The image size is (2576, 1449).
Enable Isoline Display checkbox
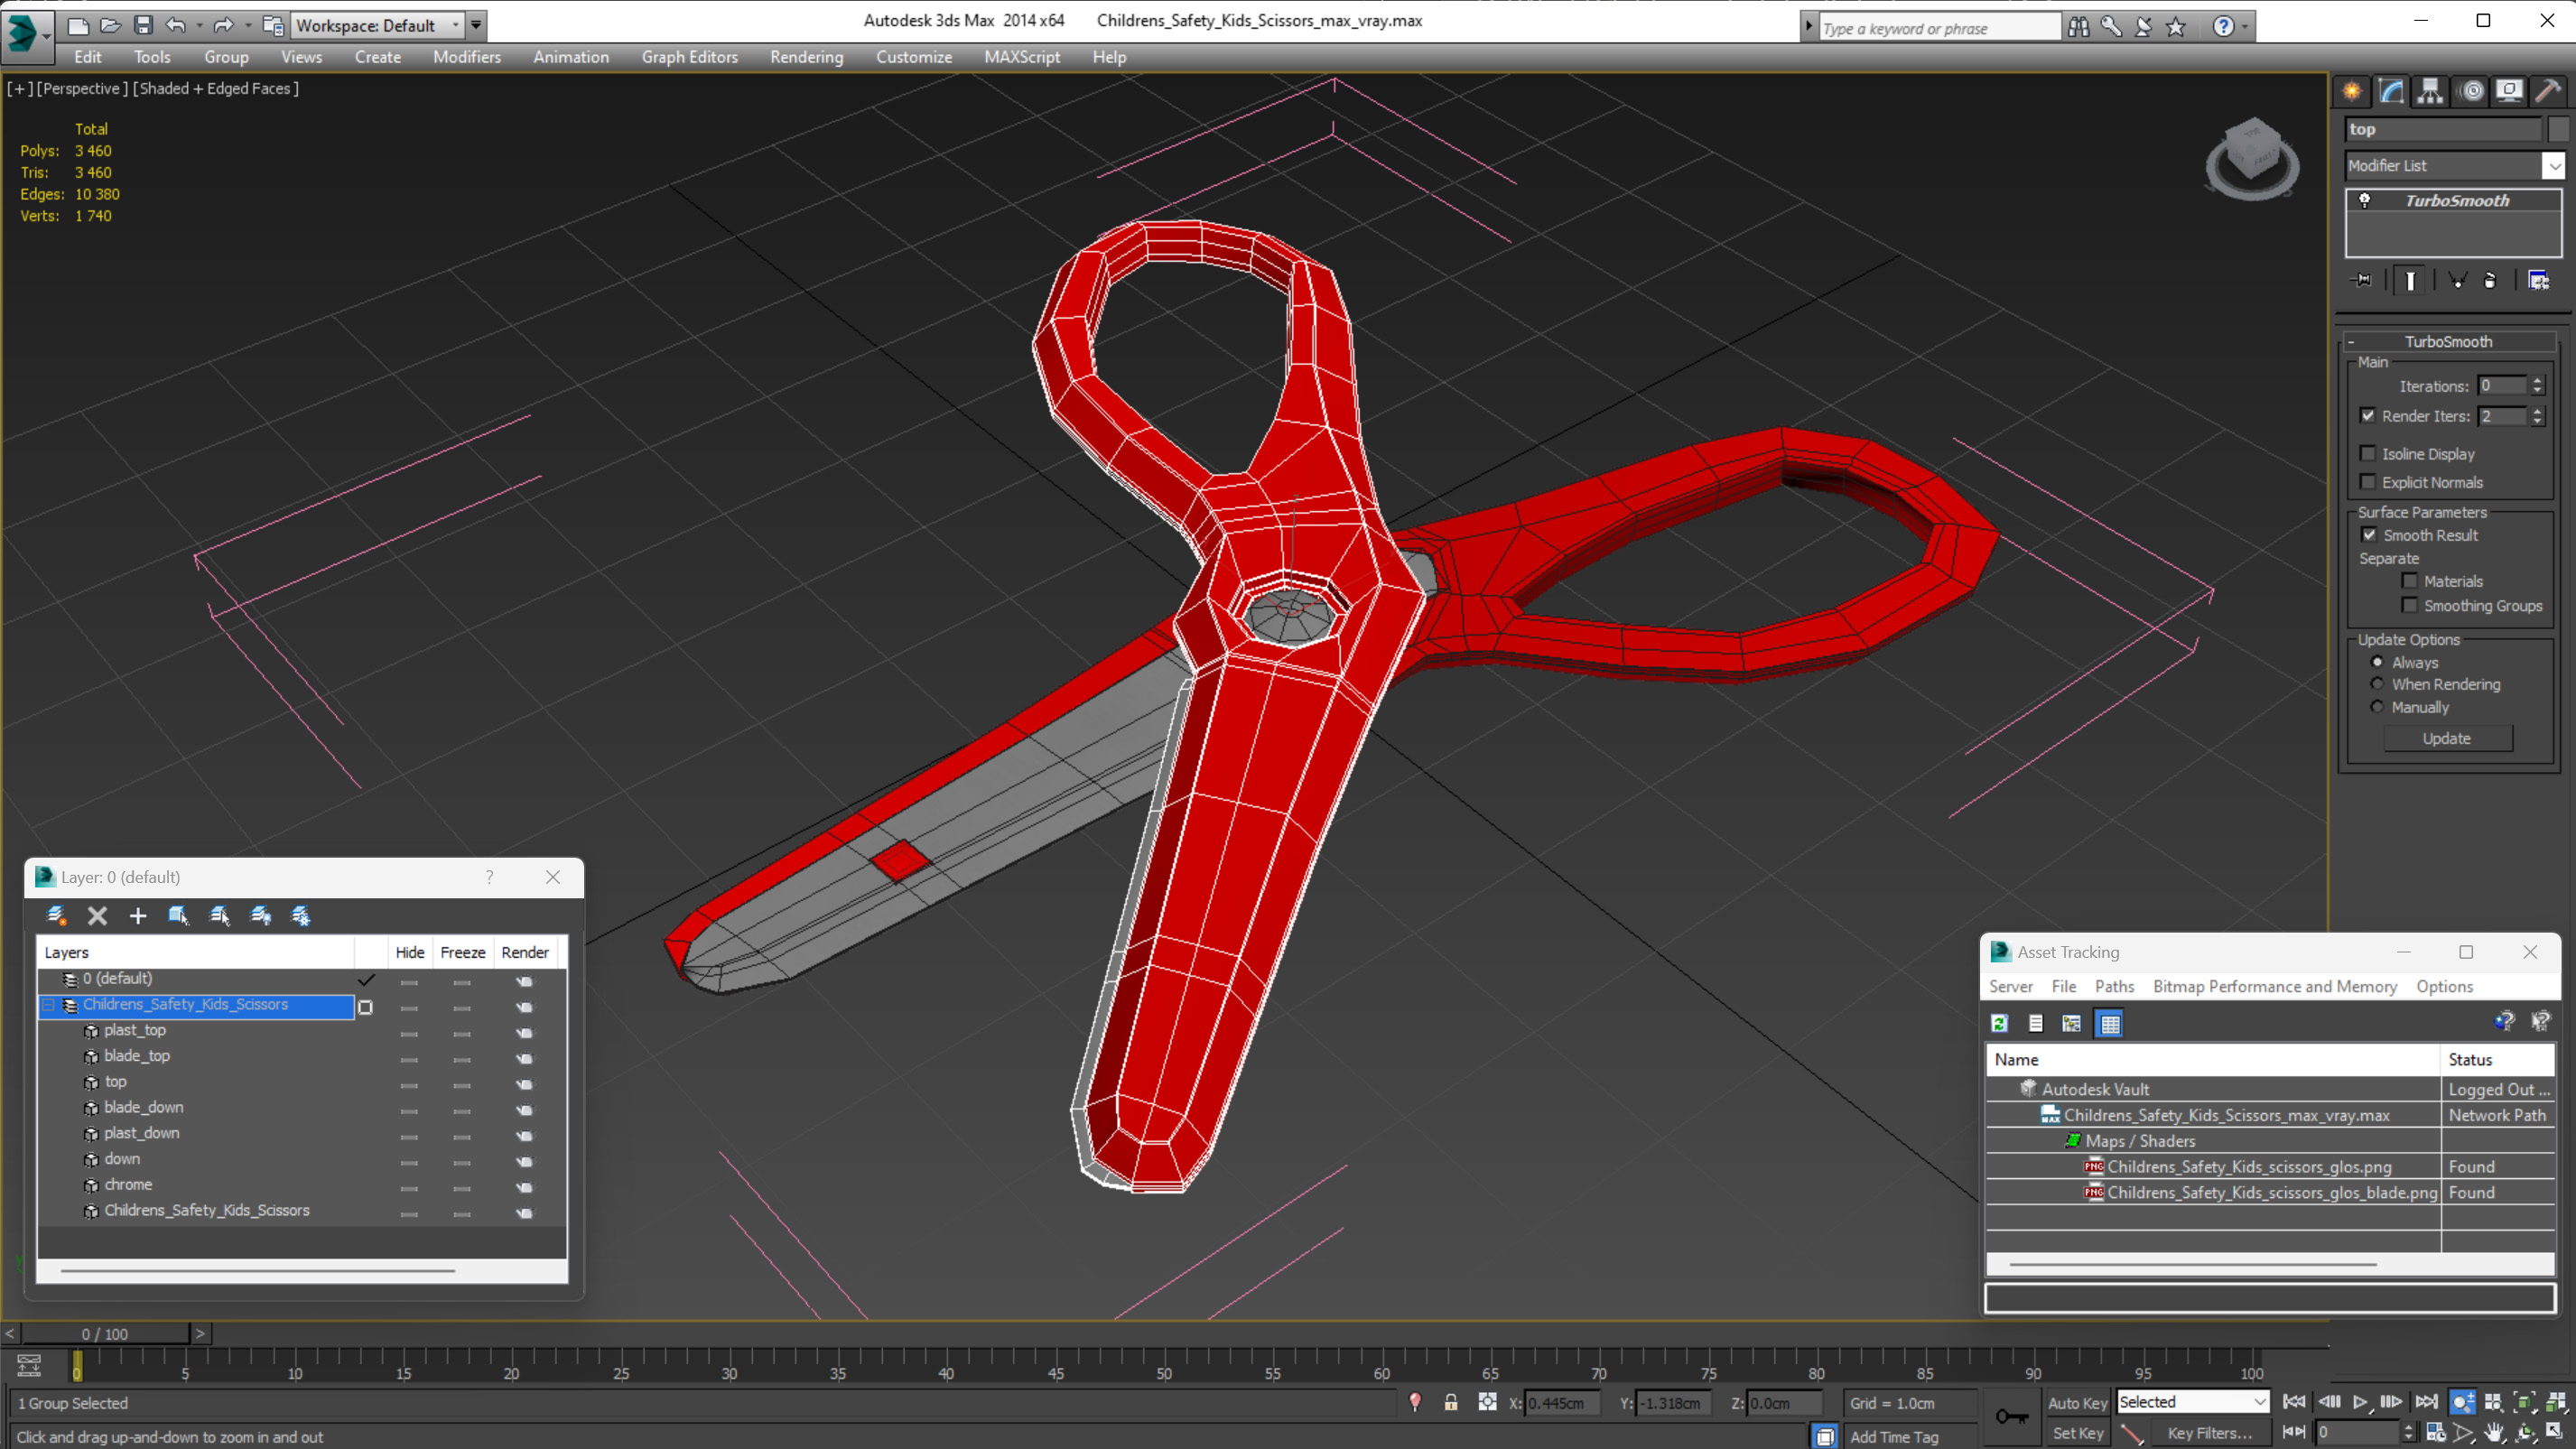(2367, 453)
